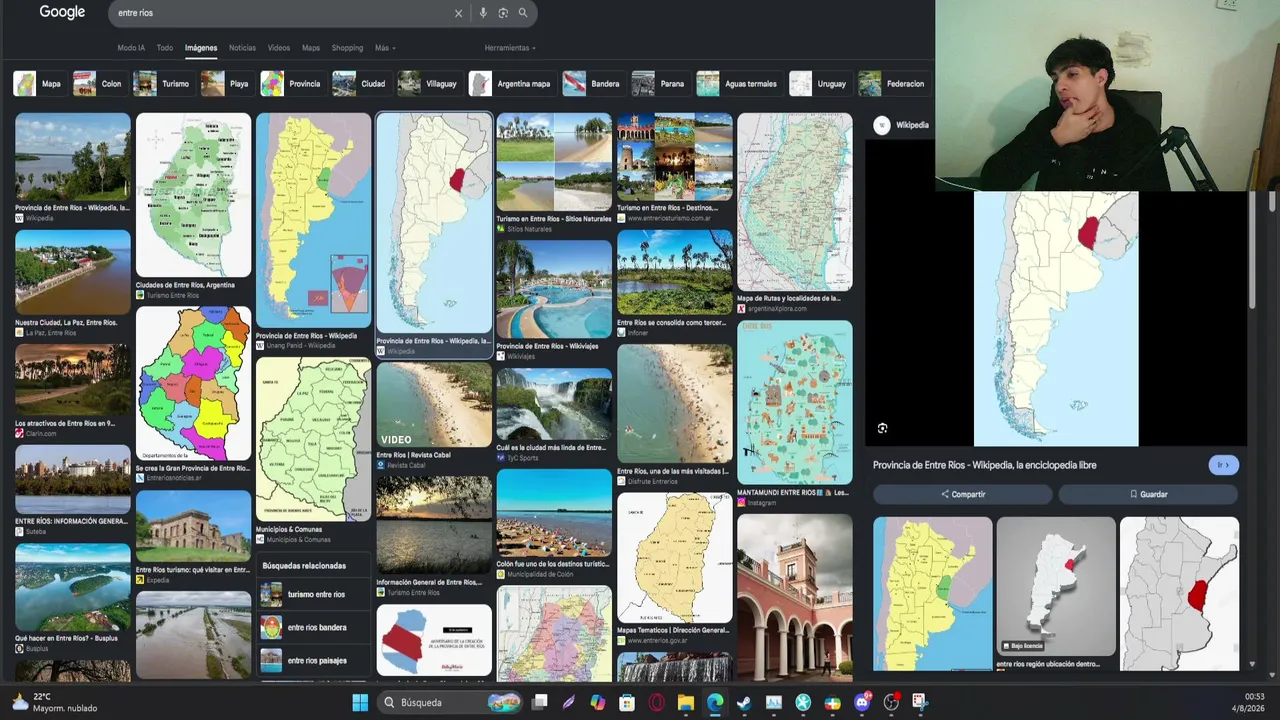1280x720 pixels.
Task: Filter images by the Turismo chip
Action: [x=162, y=84]
